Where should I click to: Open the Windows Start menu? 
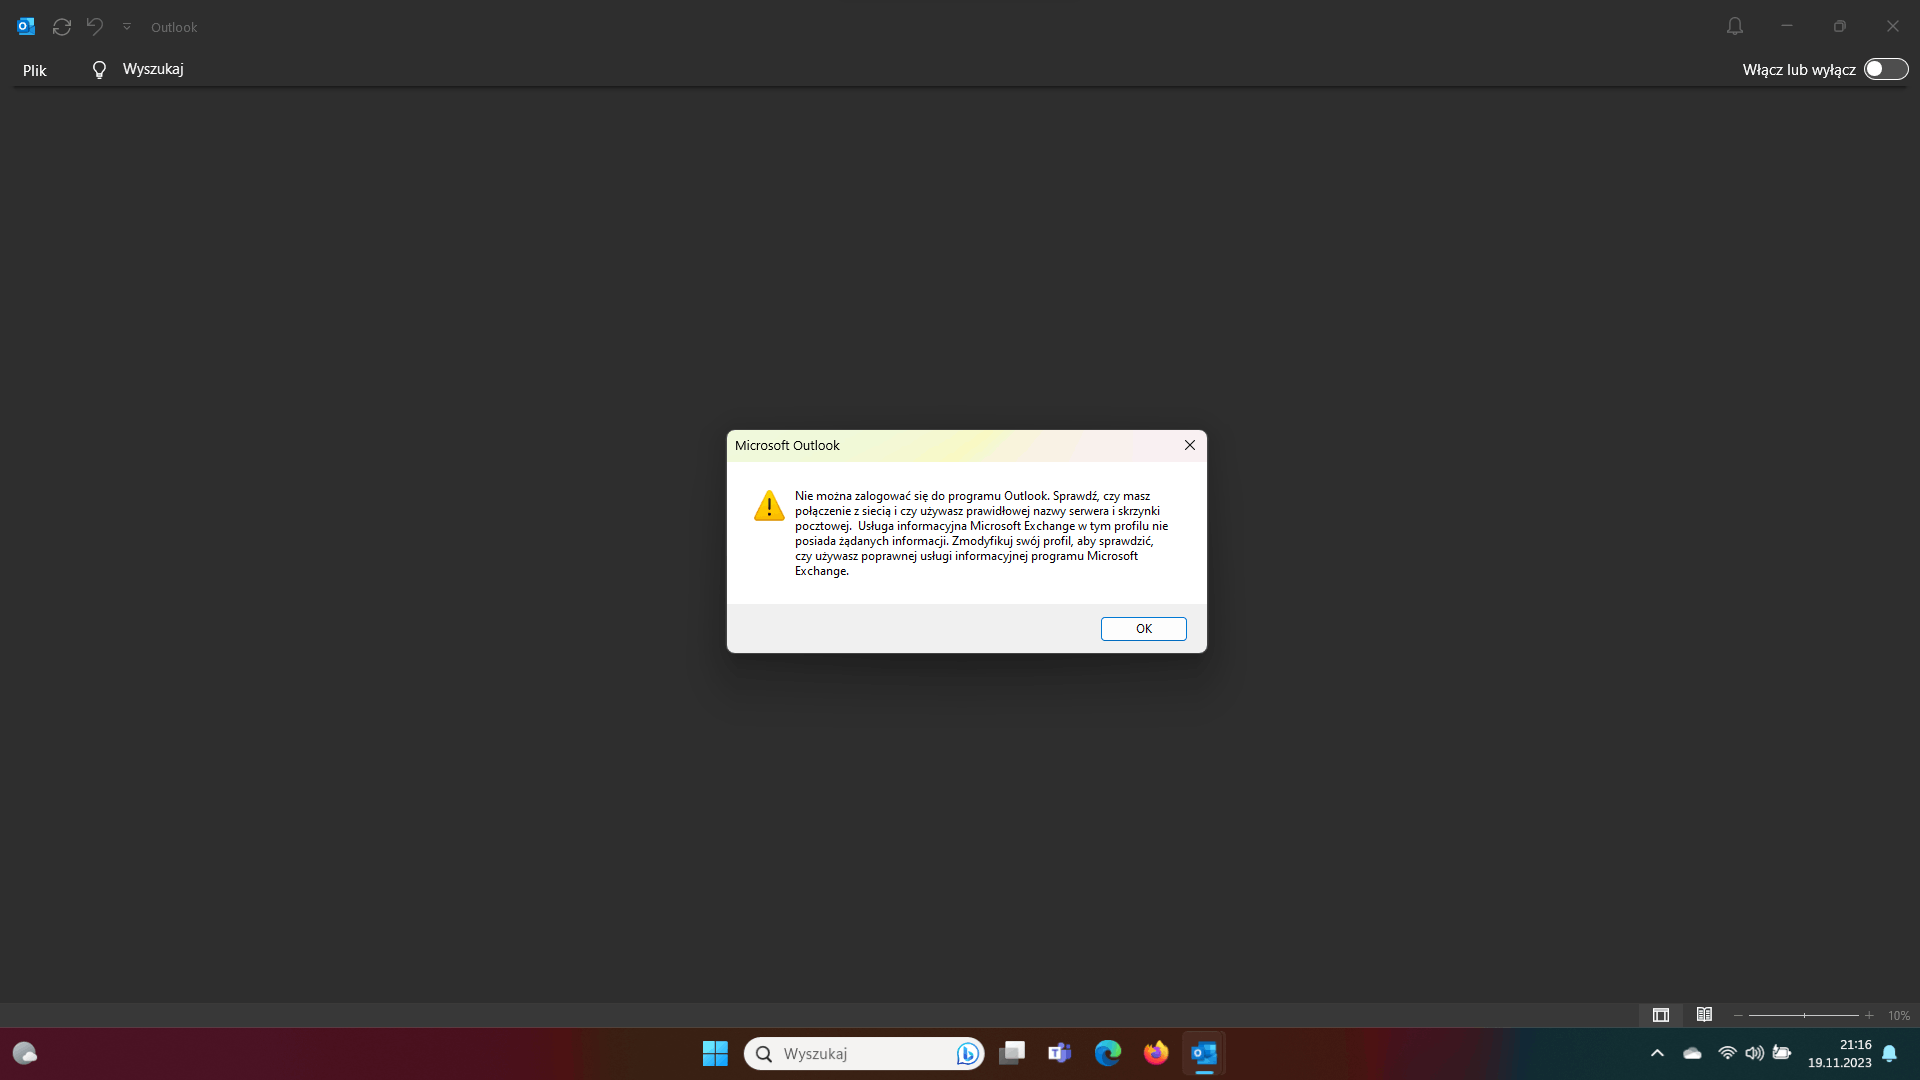(x=715, y=1053)
